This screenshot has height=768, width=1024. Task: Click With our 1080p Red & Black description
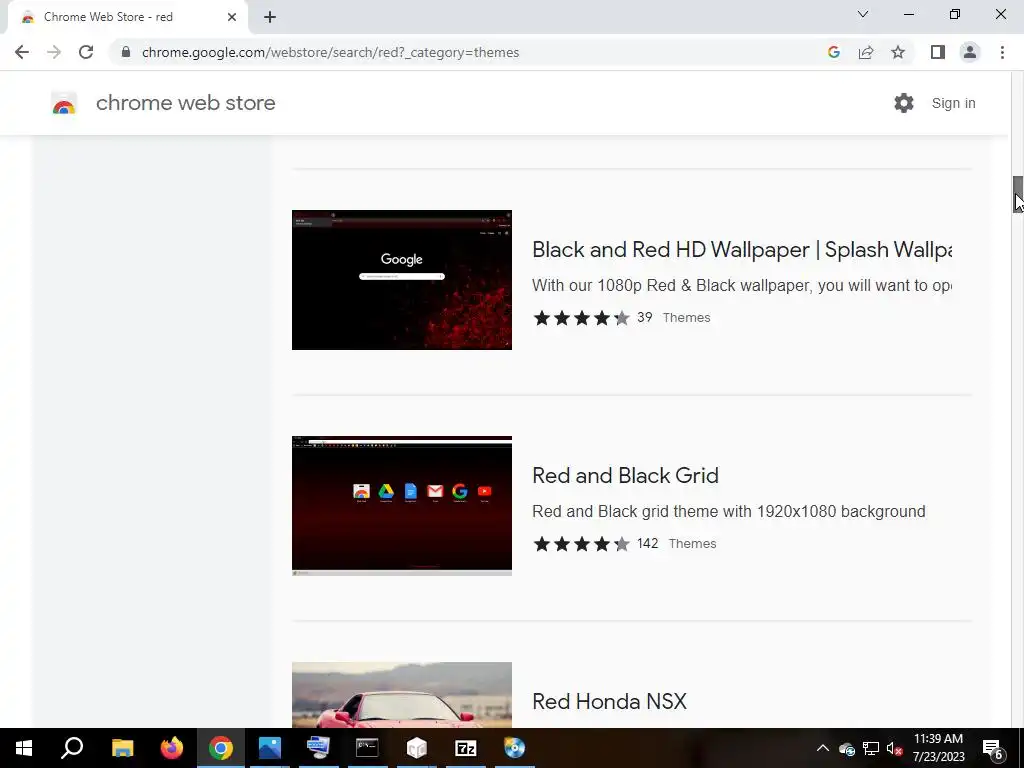coord(742,285)
